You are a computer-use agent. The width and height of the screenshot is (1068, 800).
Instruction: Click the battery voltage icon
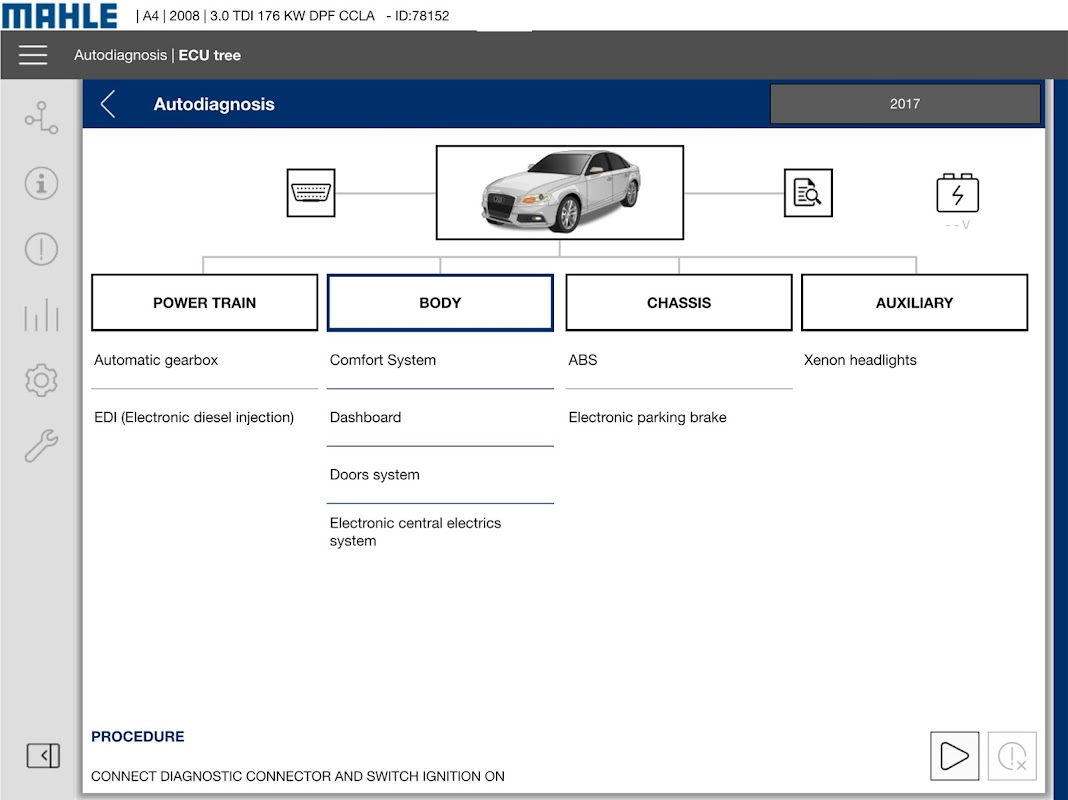(x=957, y=193)
